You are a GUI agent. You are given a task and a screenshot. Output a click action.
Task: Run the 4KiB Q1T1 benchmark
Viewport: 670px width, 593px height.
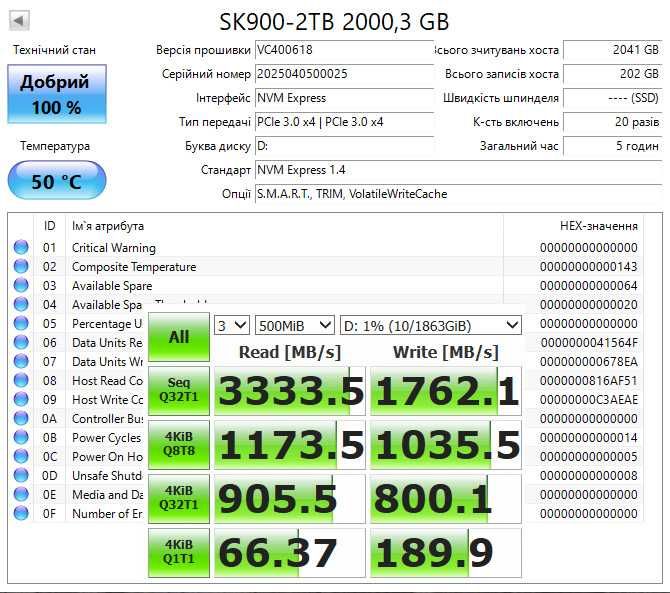pos(179,552)
